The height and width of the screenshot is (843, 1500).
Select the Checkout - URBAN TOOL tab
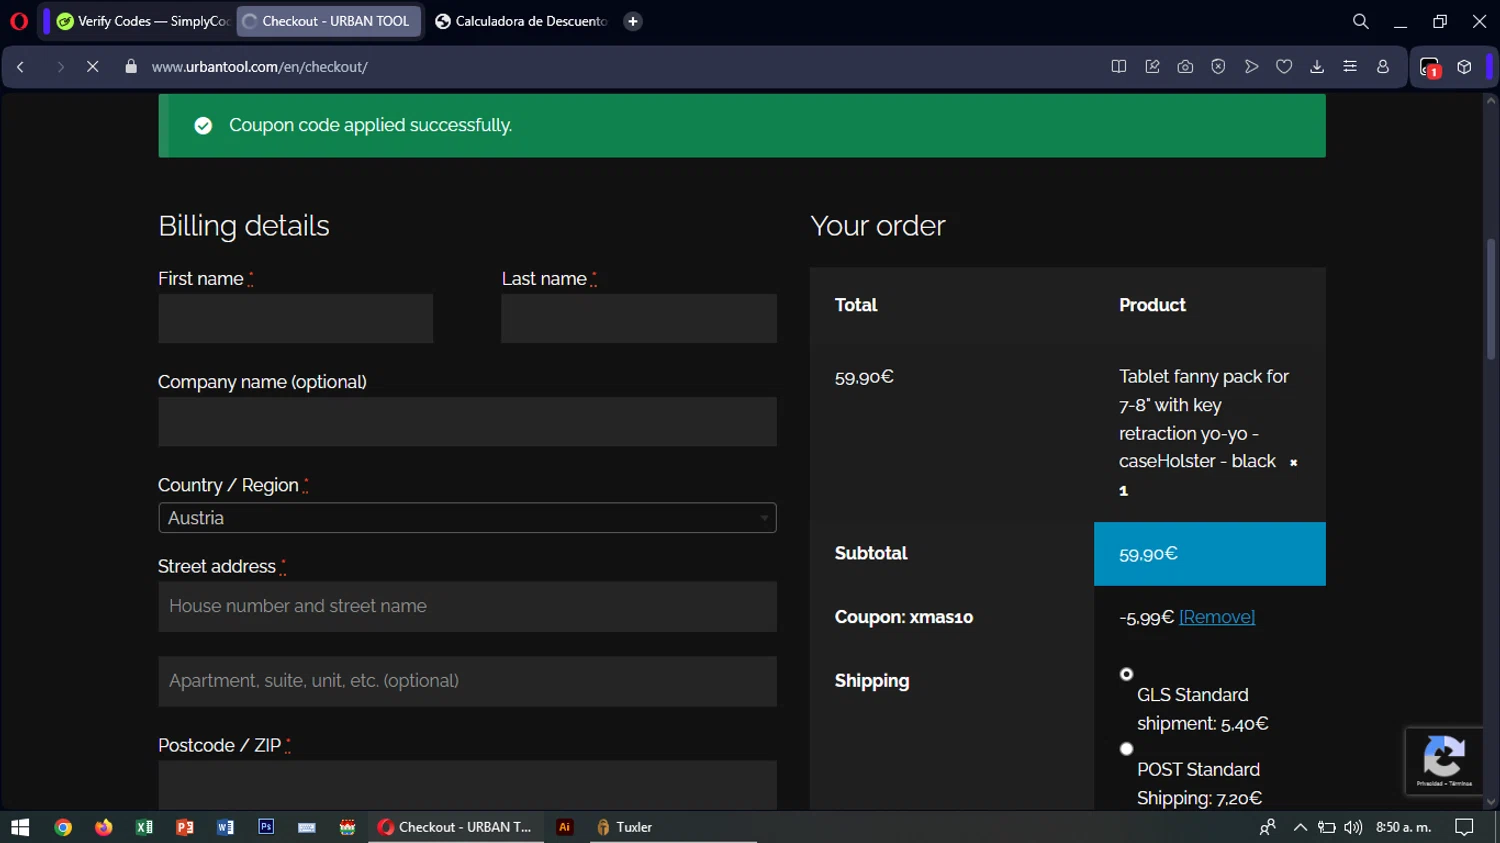pos(328,21)
